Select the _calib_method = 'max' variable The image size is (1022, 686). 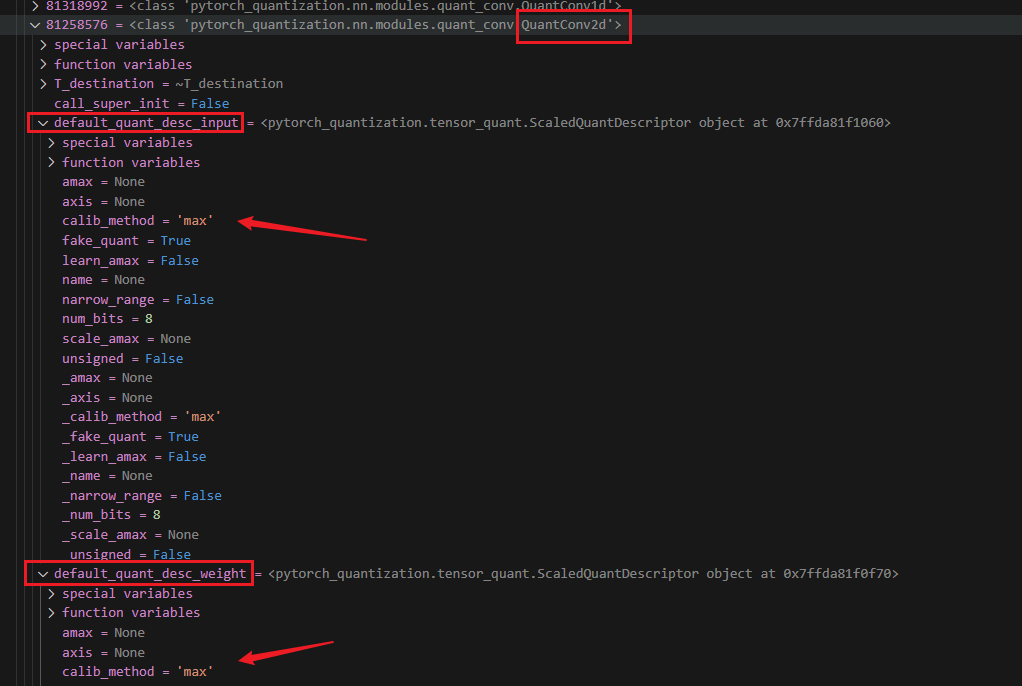[141, 417]
